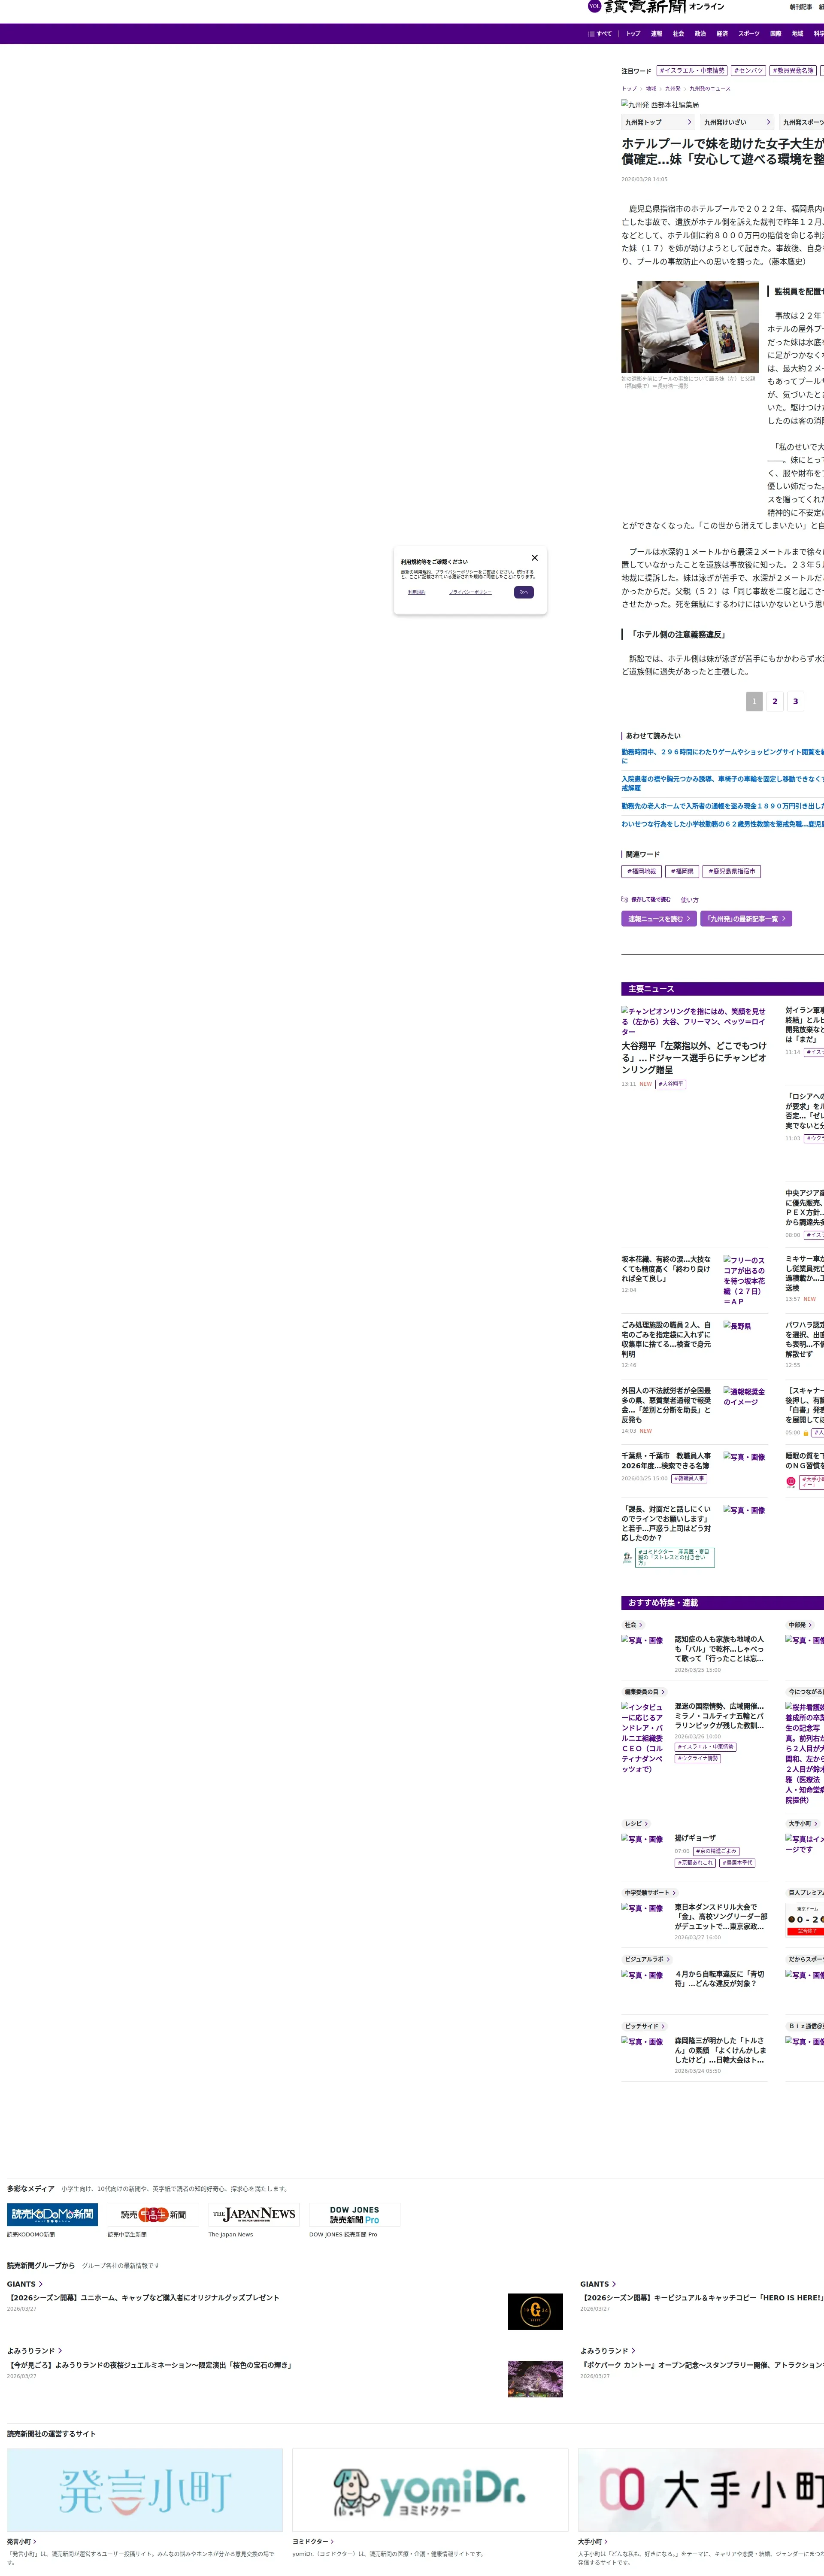Open the すべて hamburger menu
This screenshot has height=2576, width=824.
coord(600,34)
